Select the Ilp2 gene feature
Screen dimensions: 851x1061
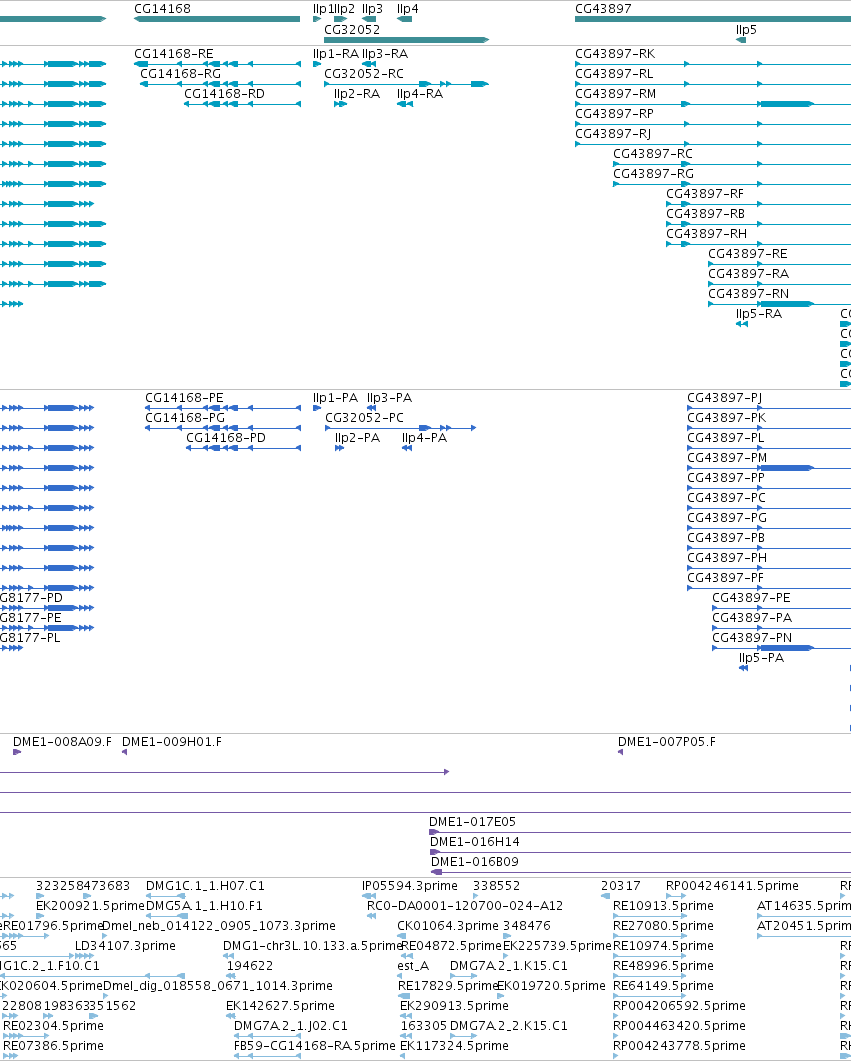[x=340, y=19]
